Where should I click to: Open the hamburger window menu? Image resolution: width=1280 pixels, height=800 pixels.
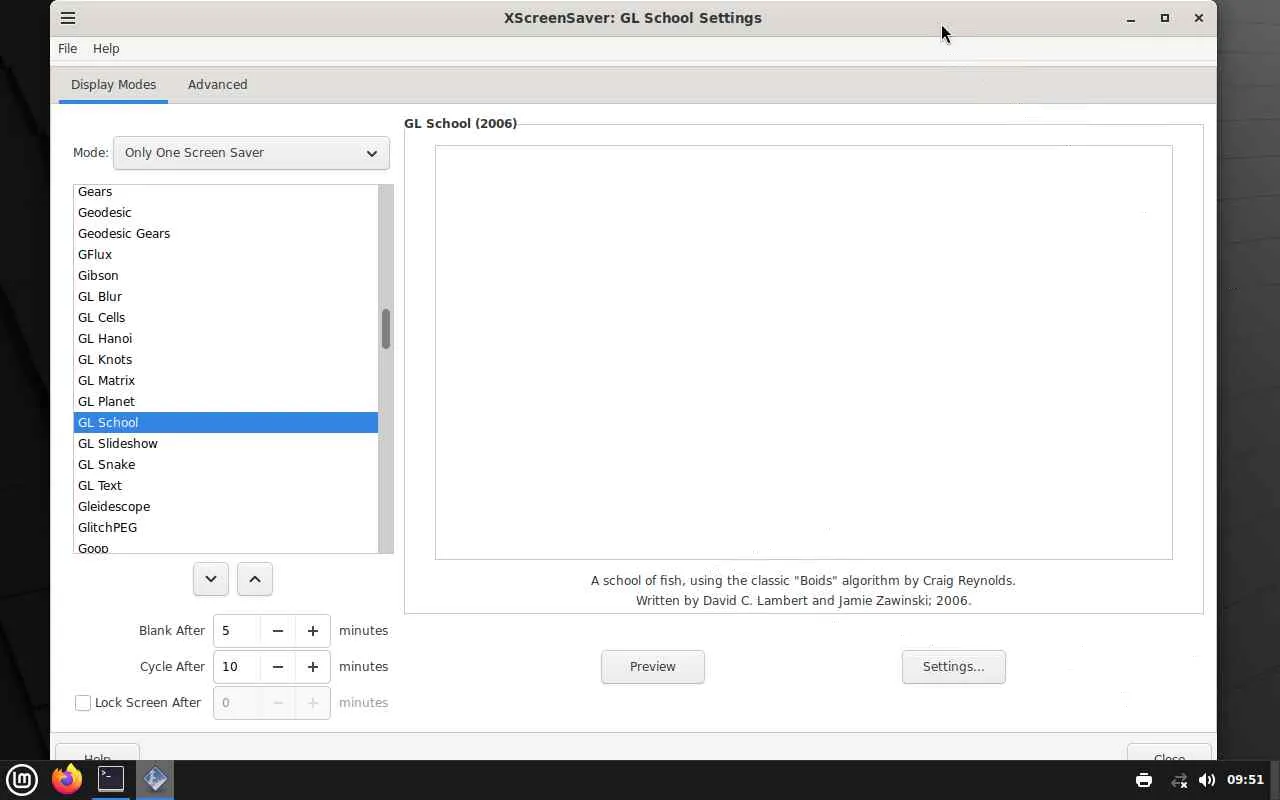68,18
